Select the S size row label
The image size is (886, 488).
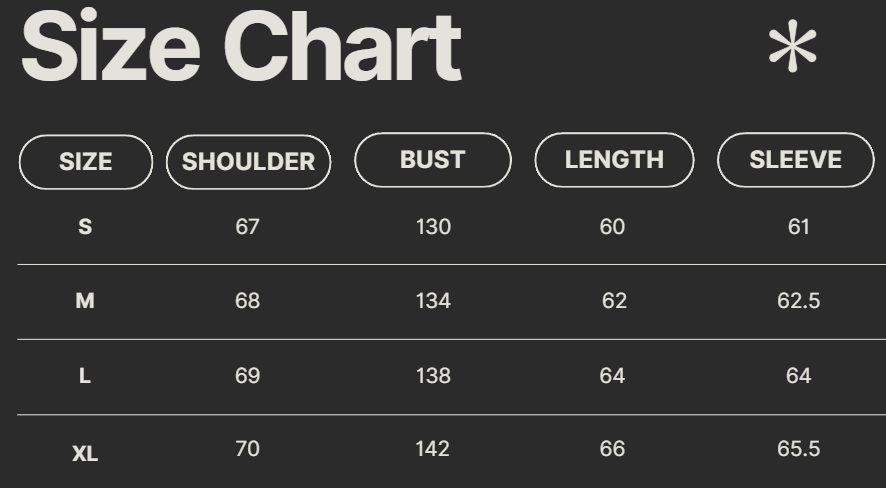point(85,227)
